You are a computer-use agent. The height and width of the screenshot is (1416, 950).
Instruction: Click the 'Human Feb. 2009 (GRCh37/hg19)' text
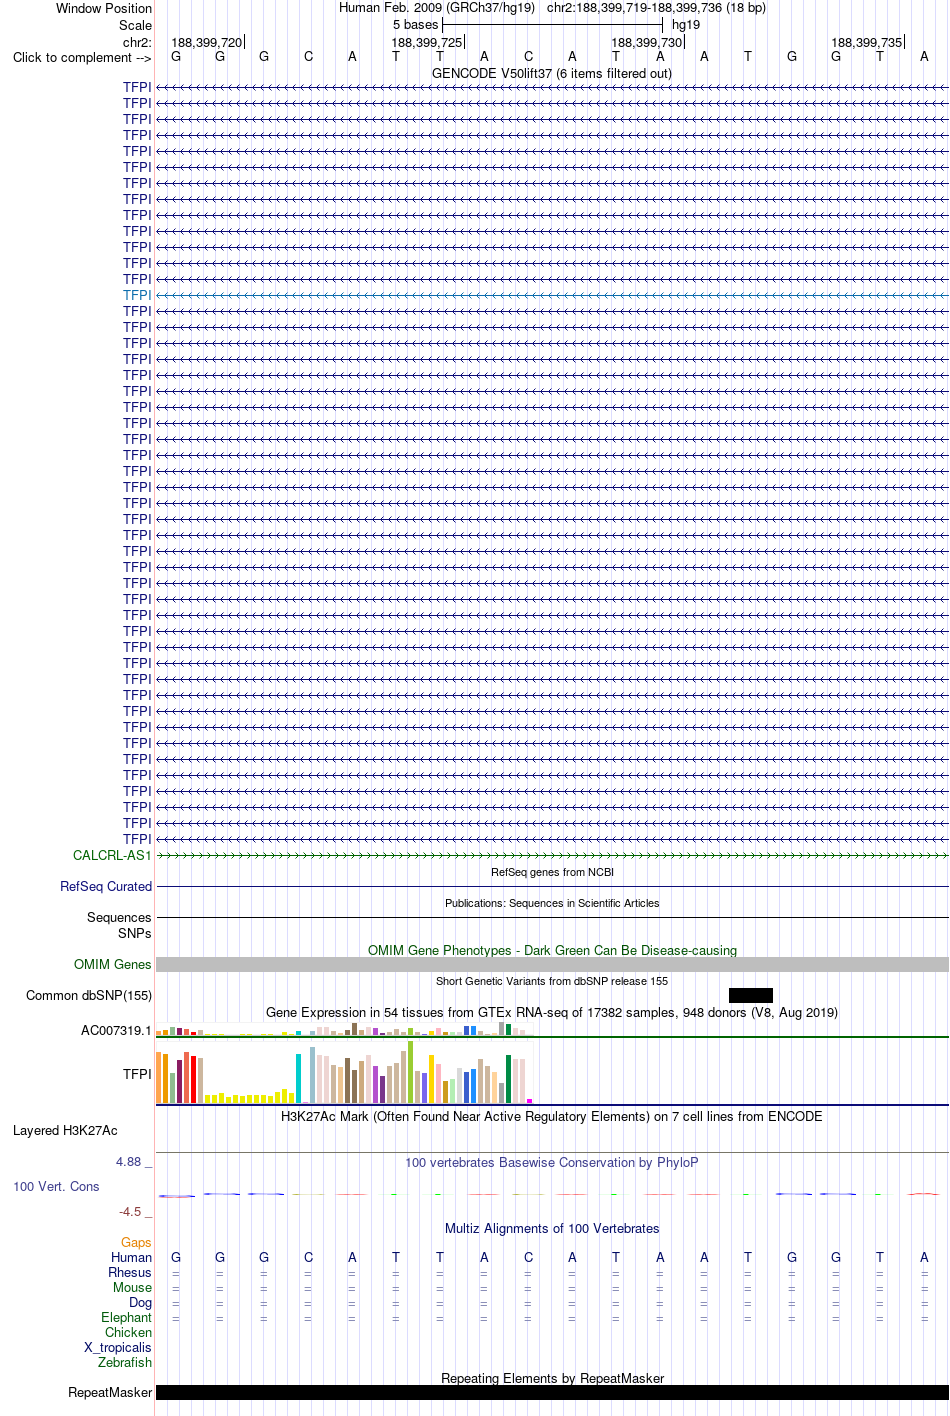coord(437,7)
